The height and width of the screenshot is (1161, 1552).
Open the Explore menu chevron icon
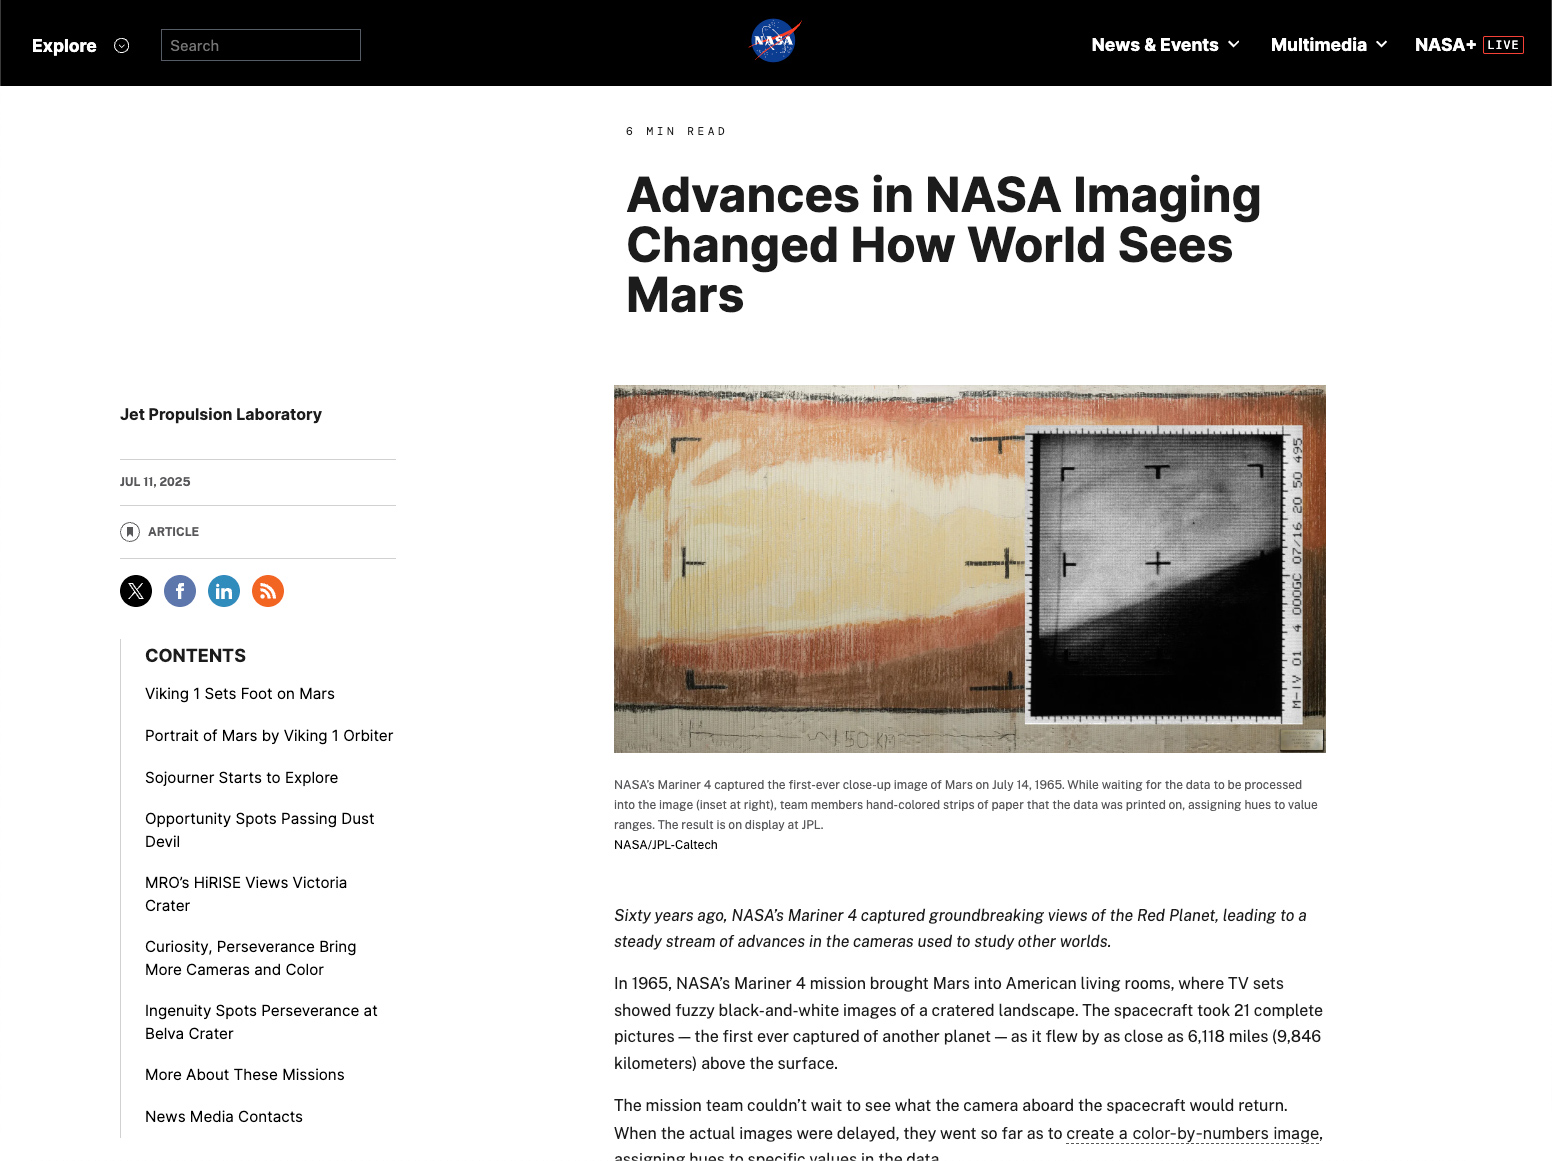(x=122, y=45)
